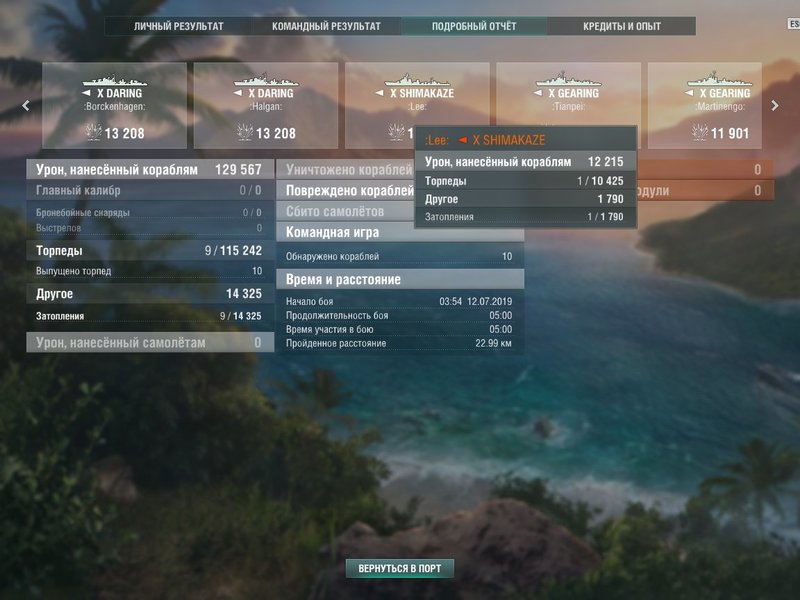The height and width of the screenshot is (600, 800).
Task: Click the damage icon on Halgan's card
Action: 245,133
